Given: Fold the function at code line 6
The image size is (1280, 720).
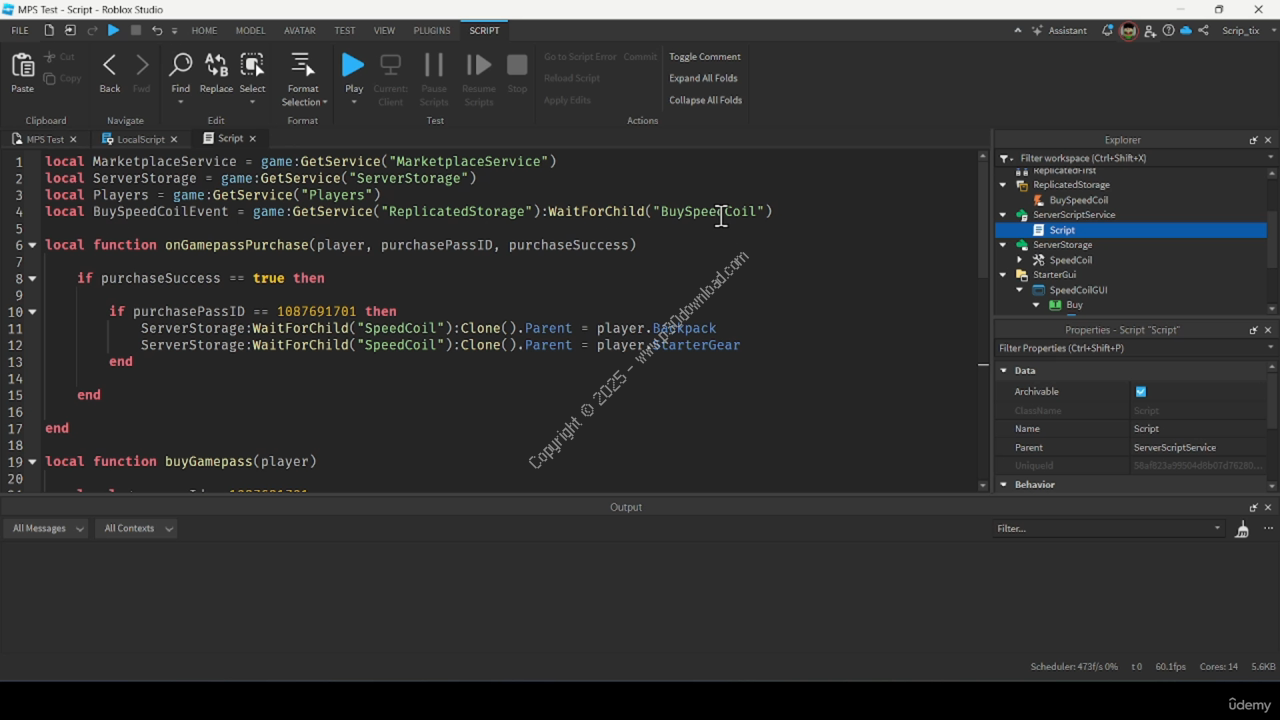Looking at the screenshot, I should 33,245.
